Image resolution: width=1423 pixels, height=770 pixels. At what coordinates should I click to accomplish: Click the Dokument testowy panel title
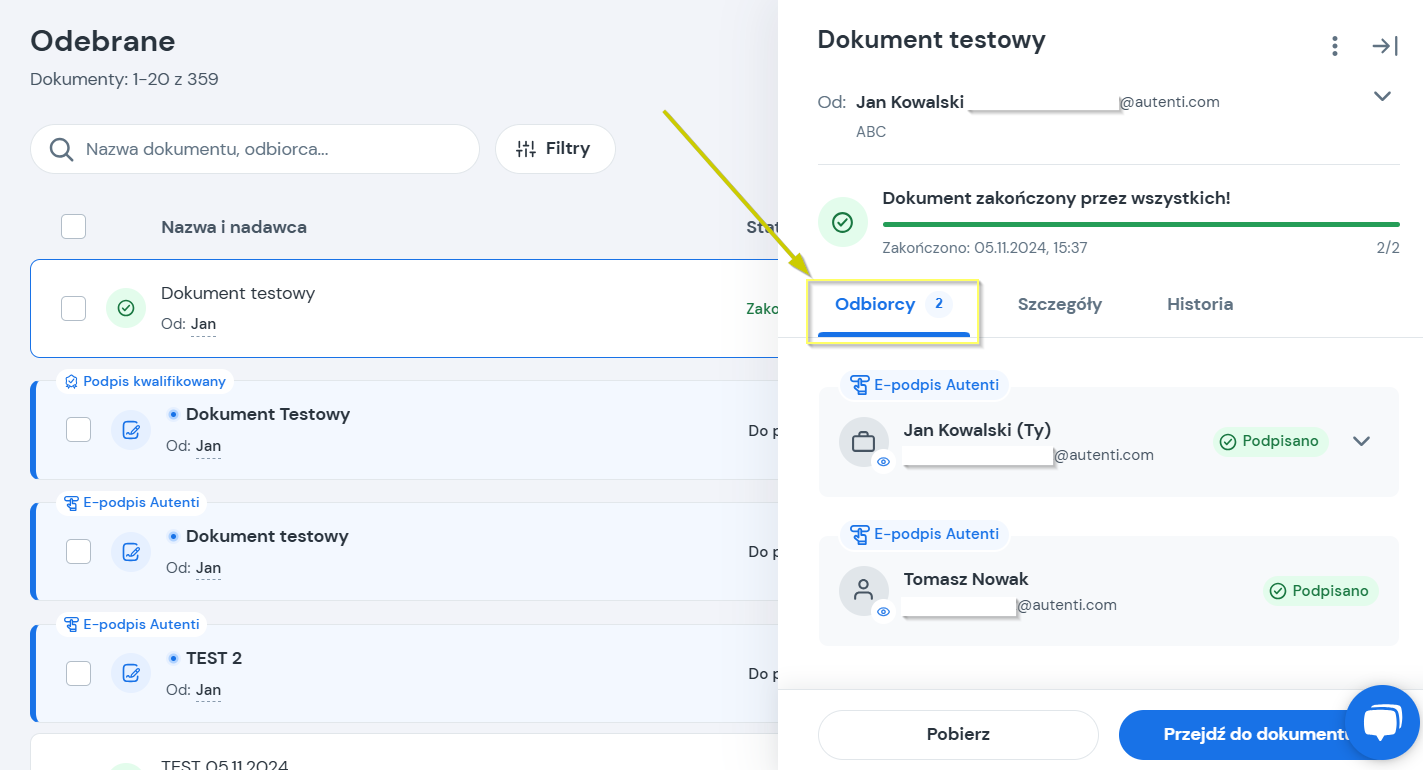(x=932, y=40)
